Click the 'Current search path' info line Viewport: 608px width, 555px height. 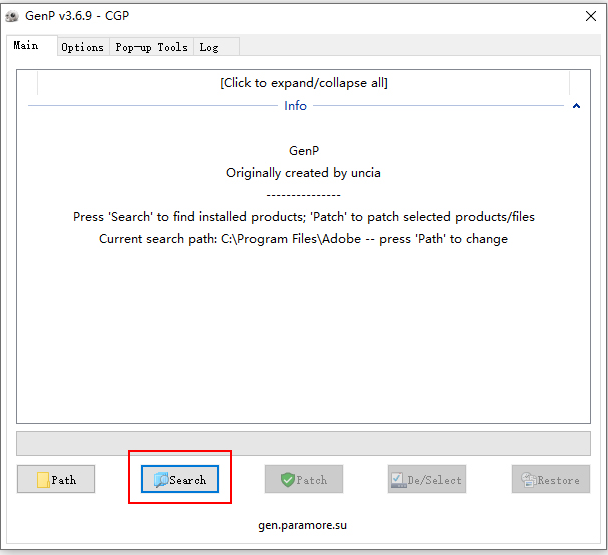point(303,239)
